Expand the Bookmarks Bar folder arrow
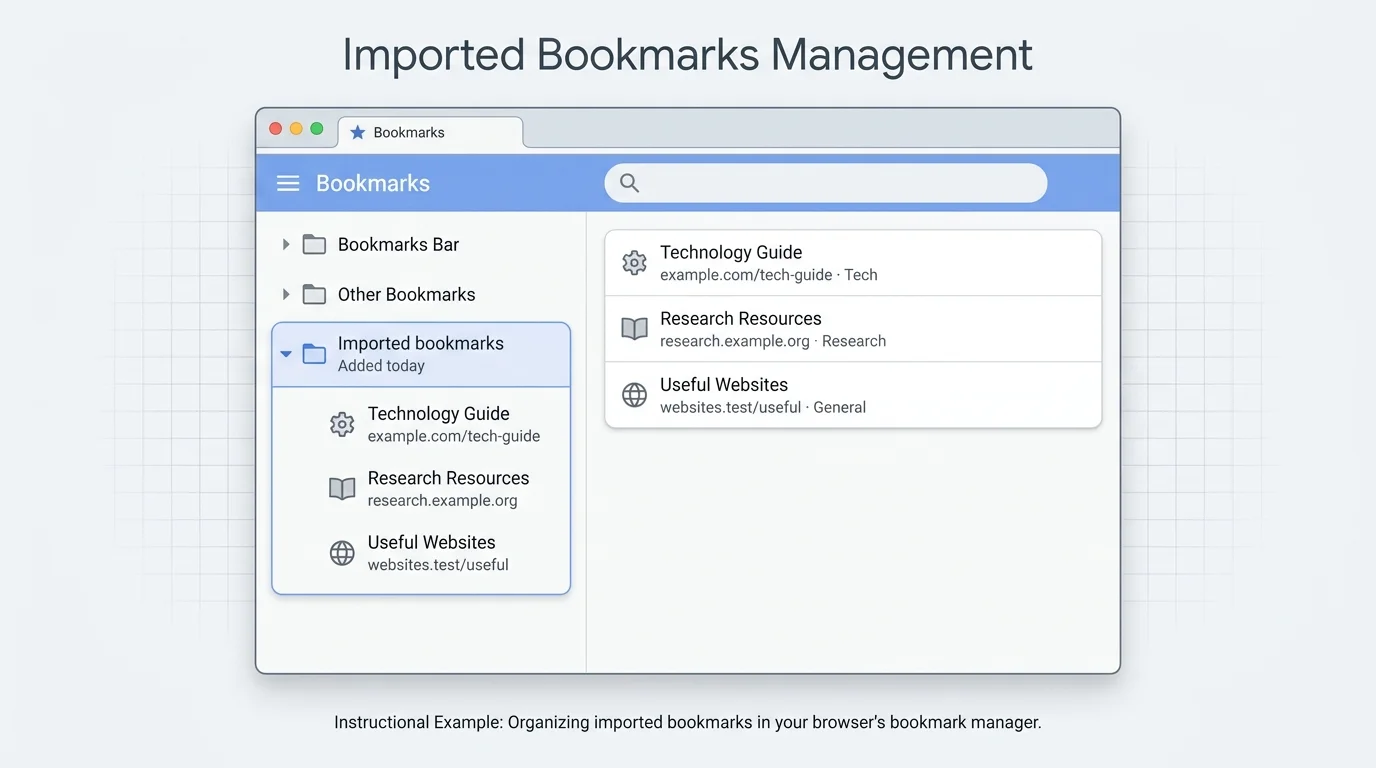Image resolution: width=1376 pixels, height=768 pixels. click(286, 244)
